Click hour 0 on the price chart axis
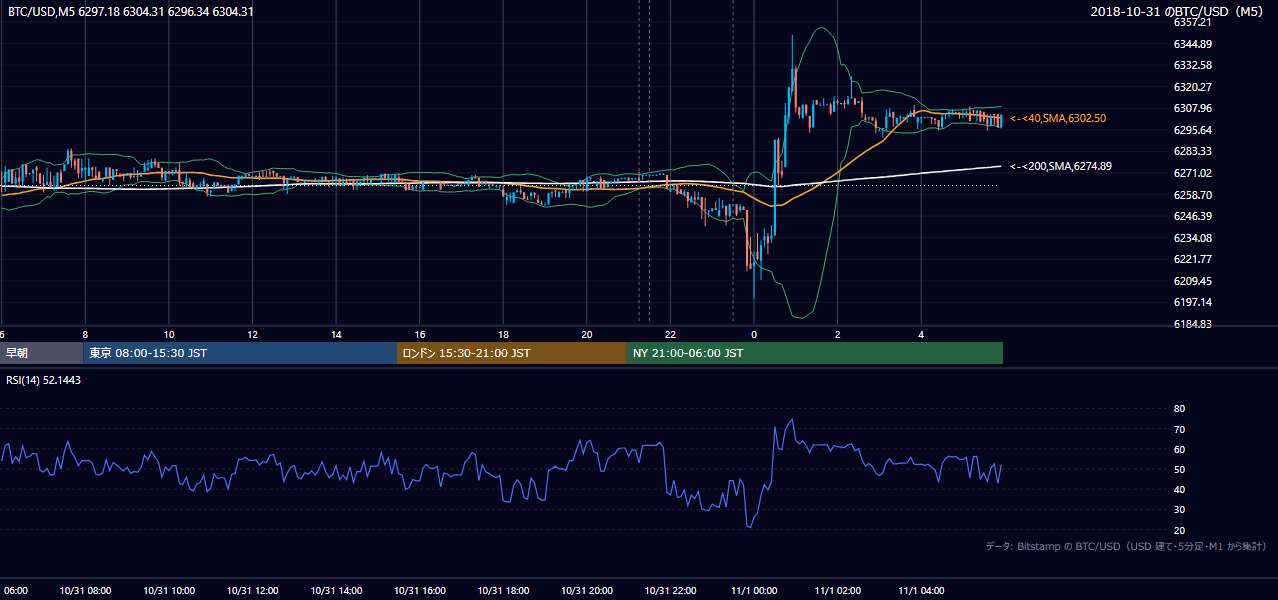Image resolution: width=1278 pixels, height=600 pixels. (x=754, y=334)
